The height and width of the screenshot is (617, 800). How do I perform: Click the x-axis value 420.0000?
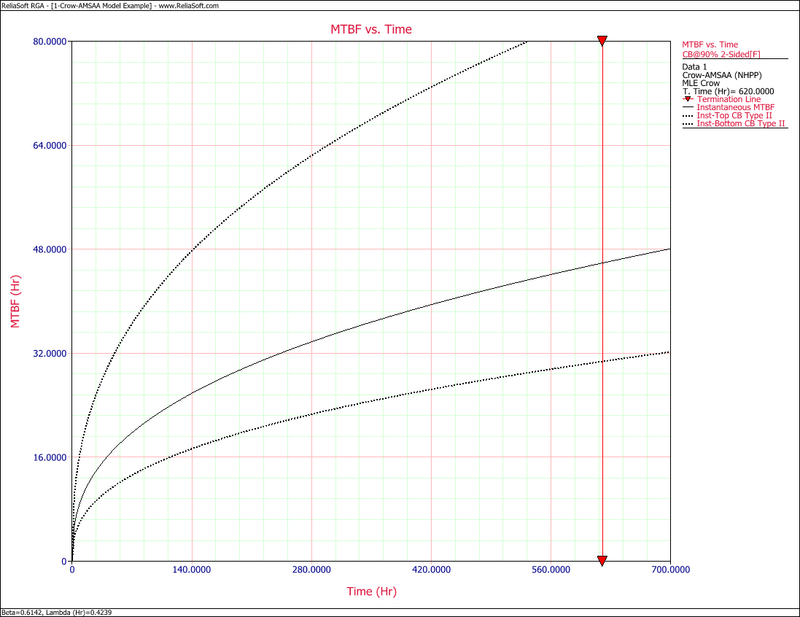[x=431, y=570]
